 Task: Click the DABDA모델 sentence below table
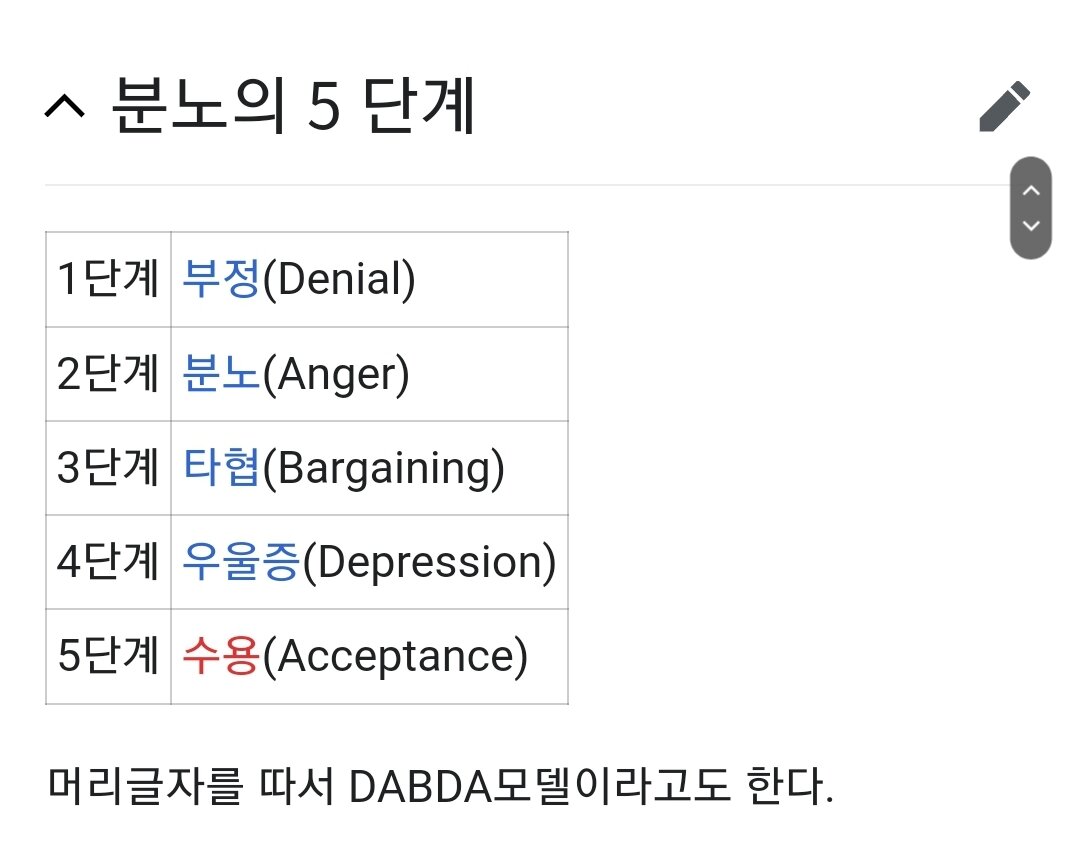coord(441,786)
